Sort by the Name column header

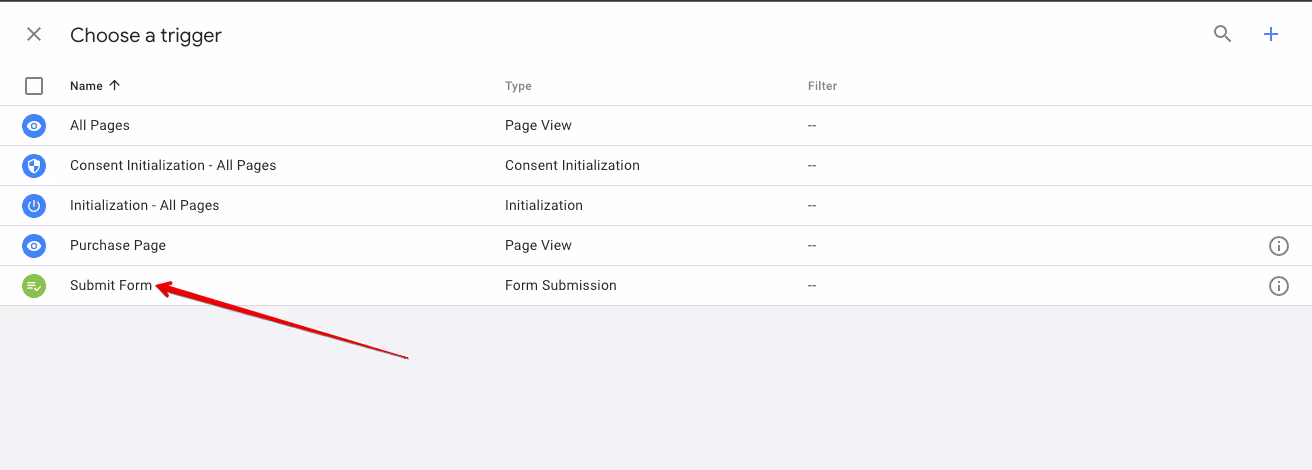[95, 86]
